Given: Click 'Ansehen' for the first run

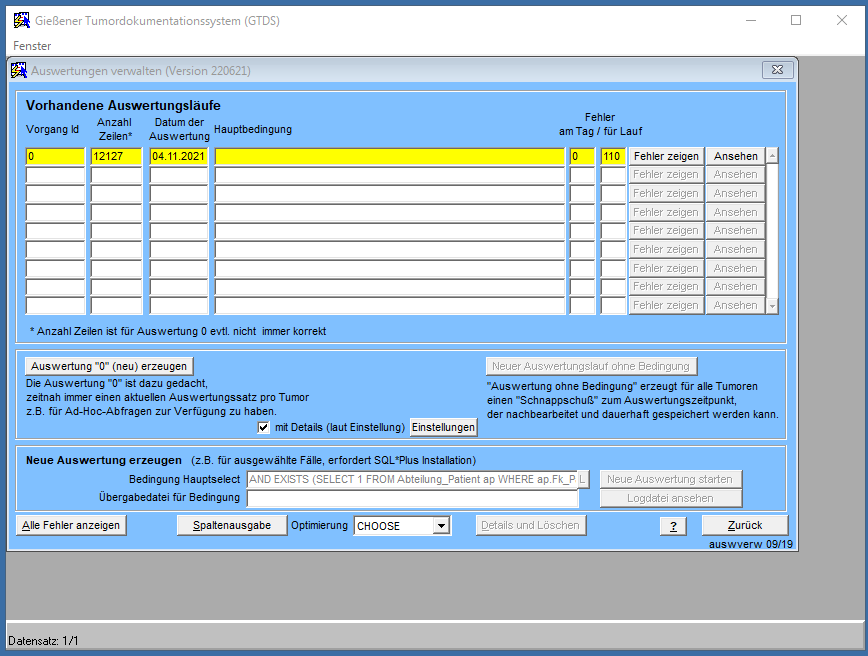Looking at the screenshot, I should pos(735,156).
